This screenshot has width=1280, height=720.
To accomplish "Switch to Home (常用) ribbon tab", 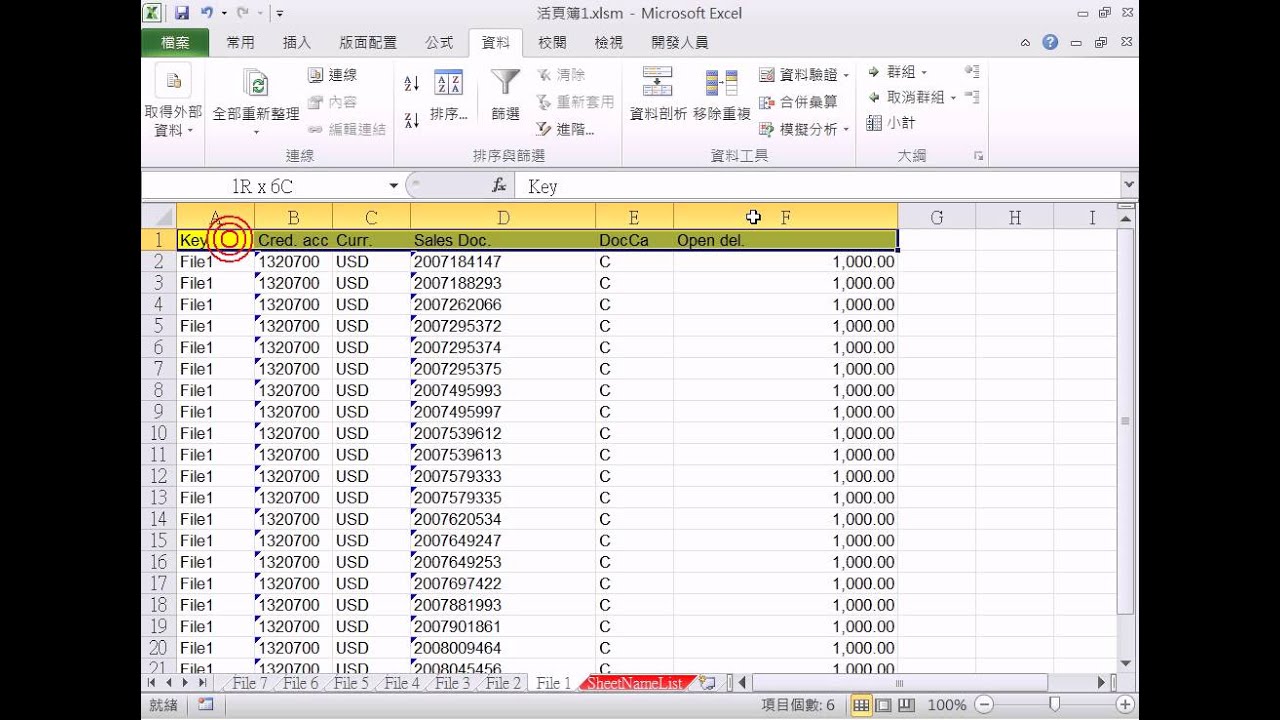I will [x=240, y=42].
